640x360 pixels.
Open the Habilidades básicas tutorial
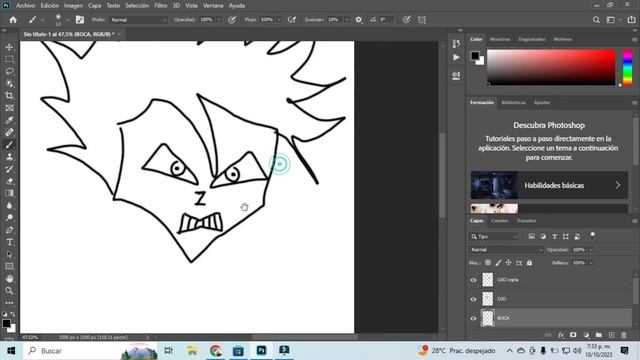(549, 185)
